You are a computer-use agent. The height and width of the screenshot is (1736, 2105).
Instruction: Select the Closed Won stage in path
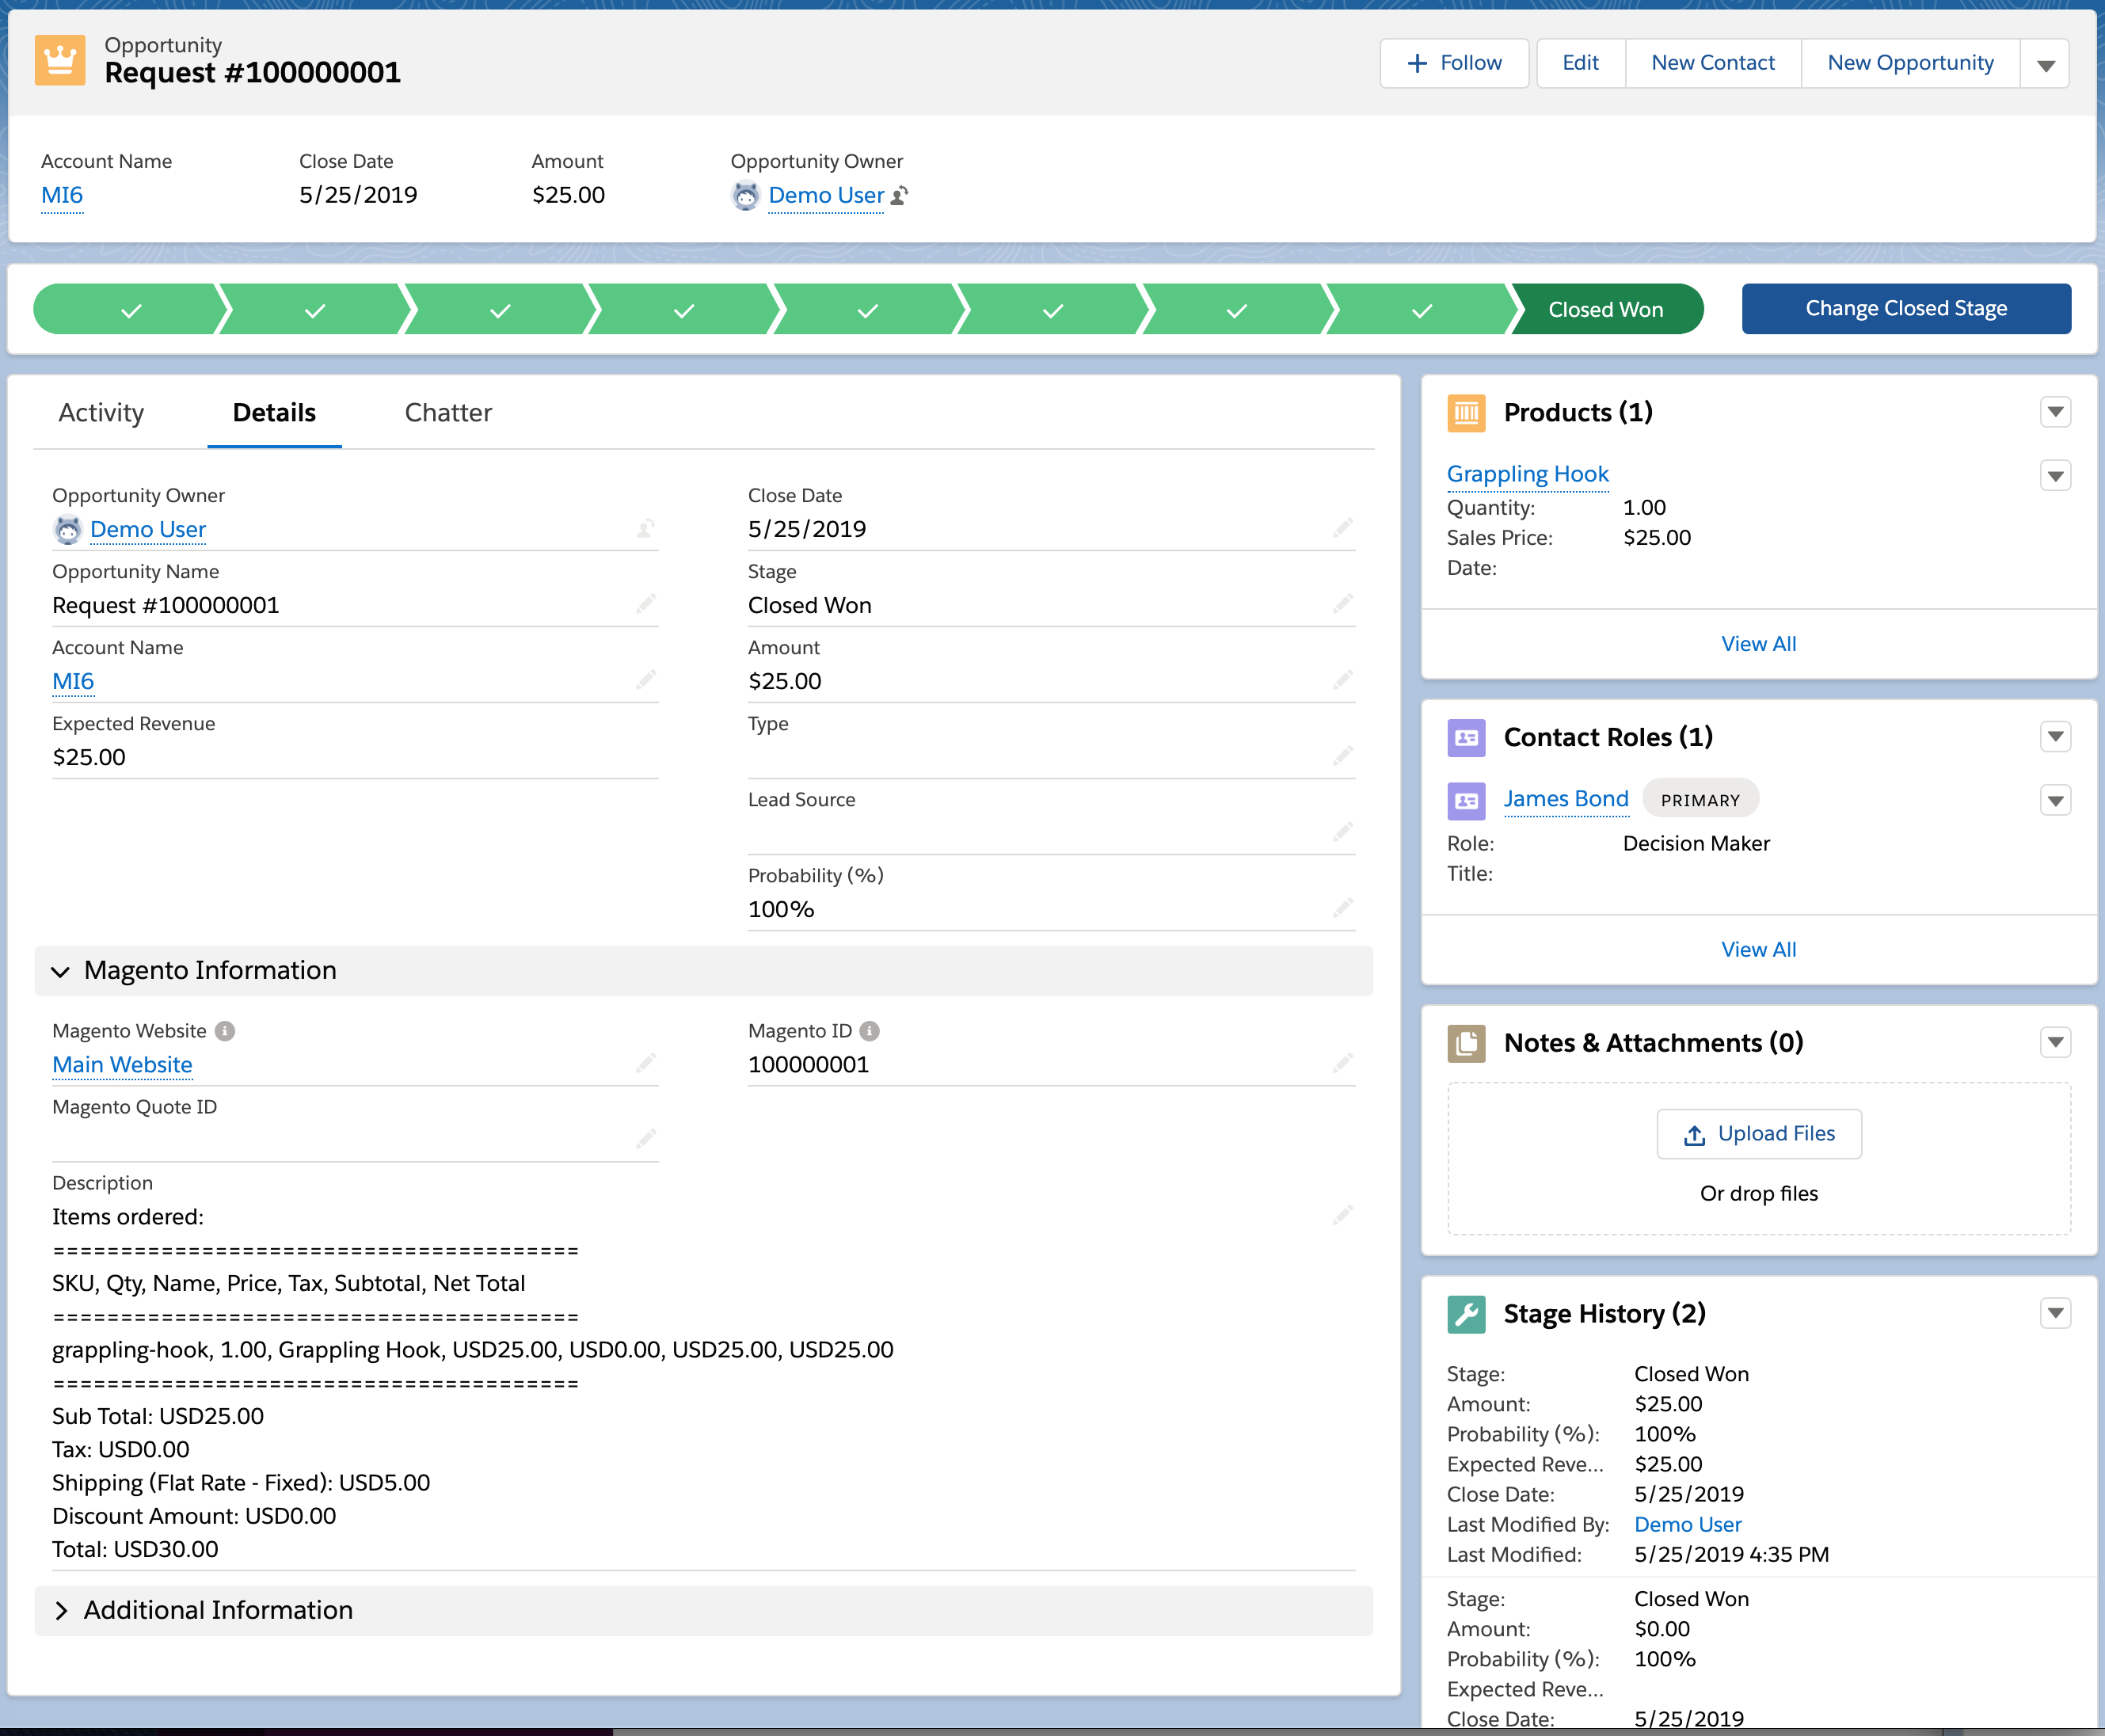click(x=1605, y=310)
